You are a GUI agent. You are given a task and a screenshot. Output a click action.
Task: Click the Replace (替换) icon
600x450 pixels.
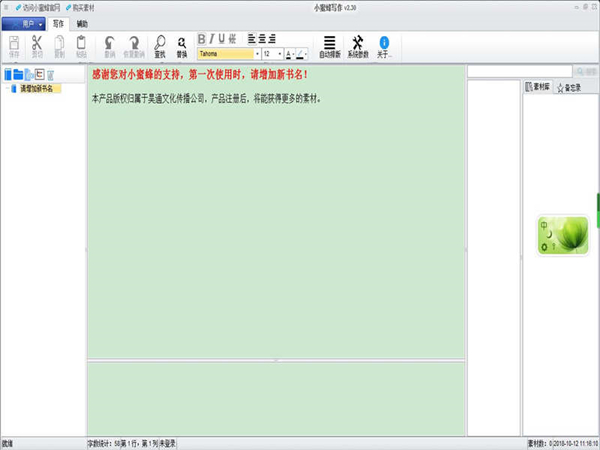(182, 45)
